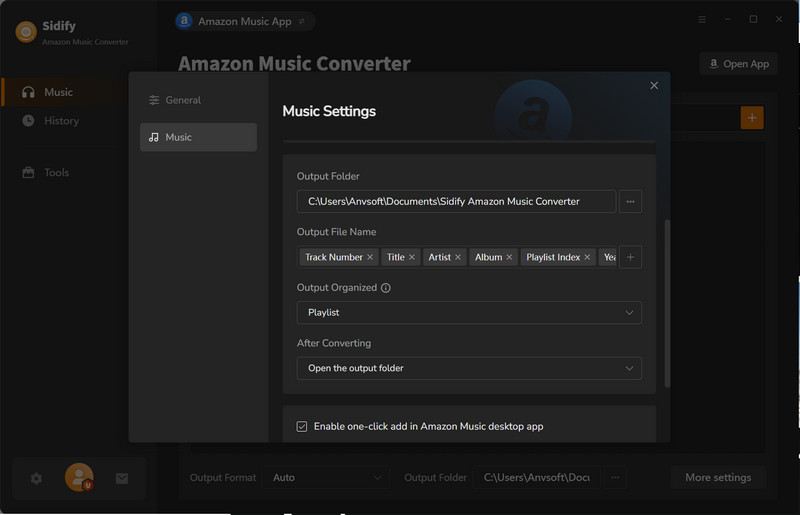Image resolution: width=800 pixels, height=515 pixels.
Task: Select the Music settings tab
Action: [198, 137]
